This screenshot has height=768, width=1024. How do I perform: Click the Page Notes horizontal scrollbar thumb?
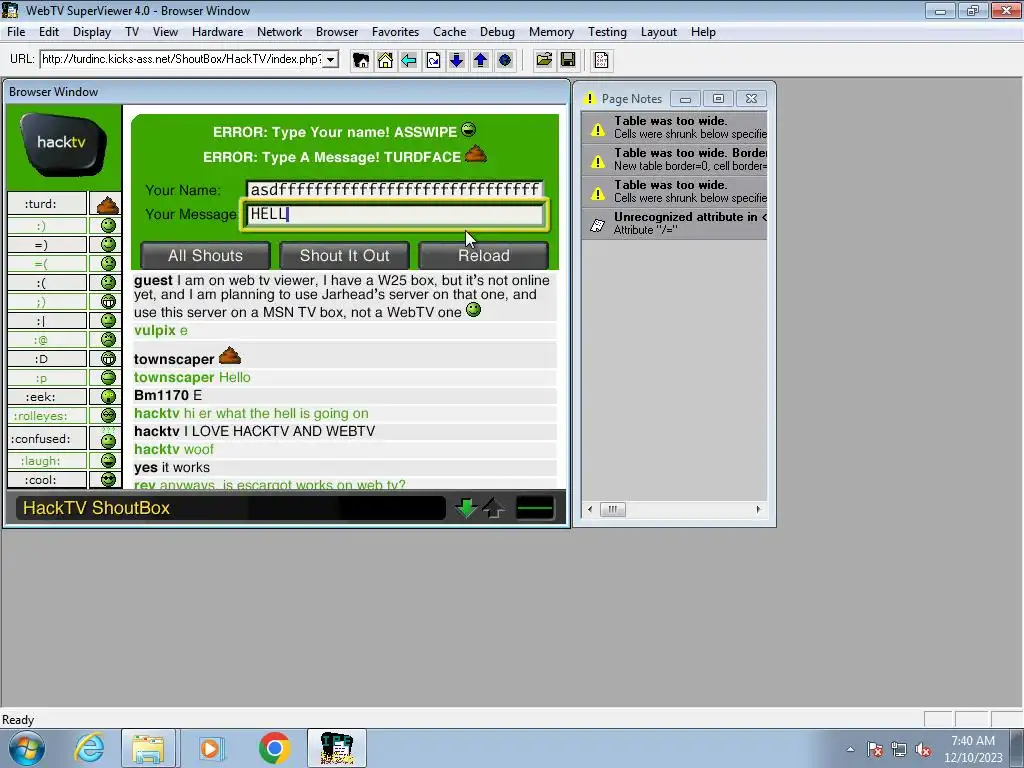pos(612,509)
